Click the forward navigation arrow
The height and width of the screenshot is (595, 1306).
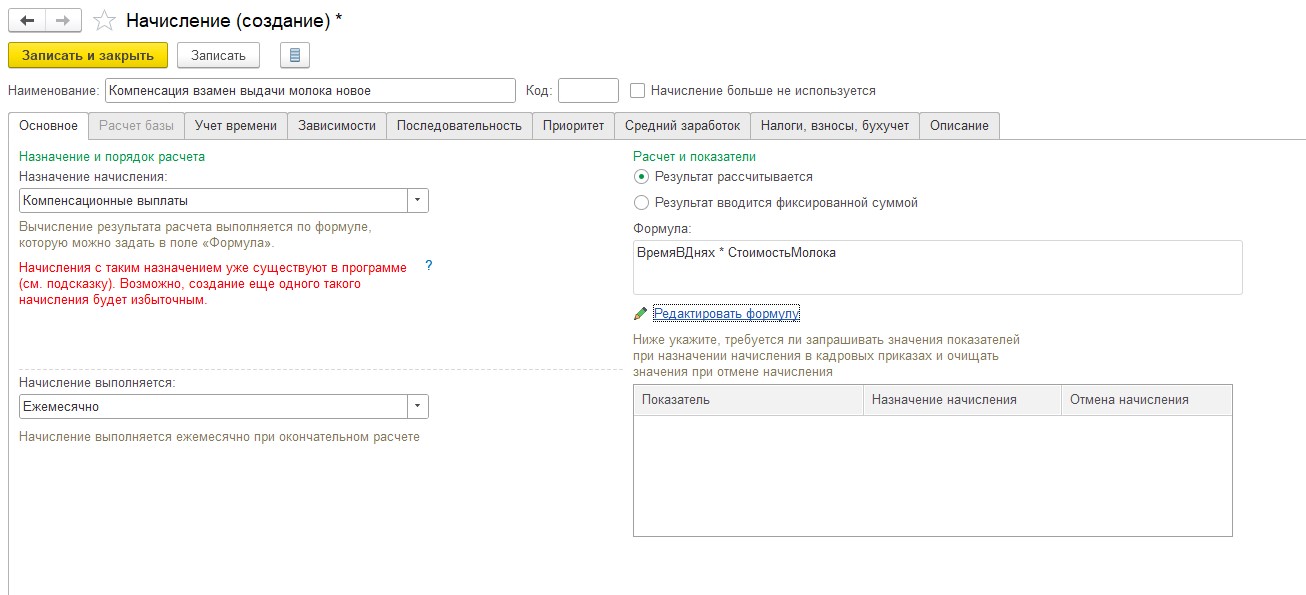pyautogui.click(x=63, y=20)
